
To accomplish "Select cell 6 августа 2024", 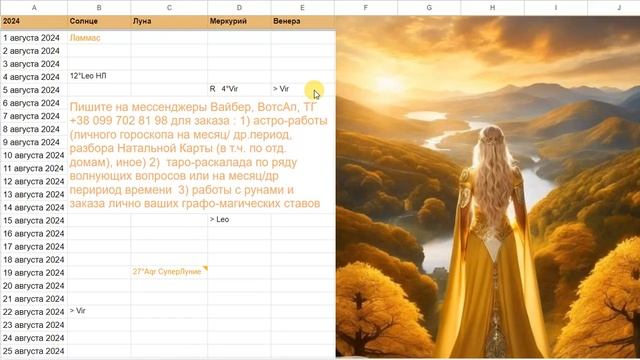I will [34, 103].
